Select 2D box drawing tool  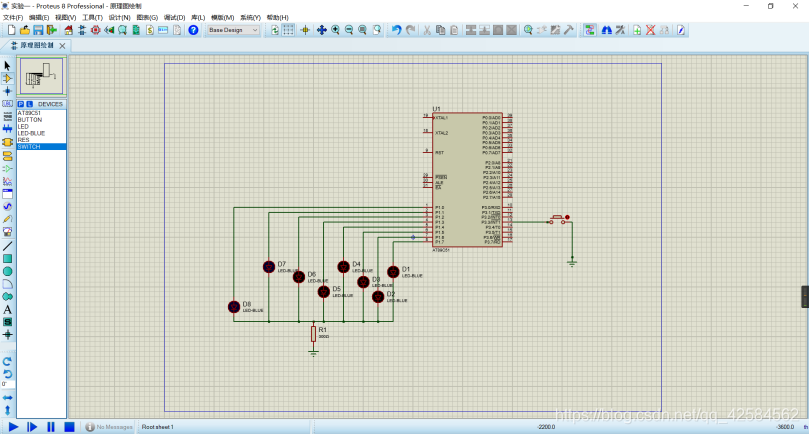tap(7, 259)
